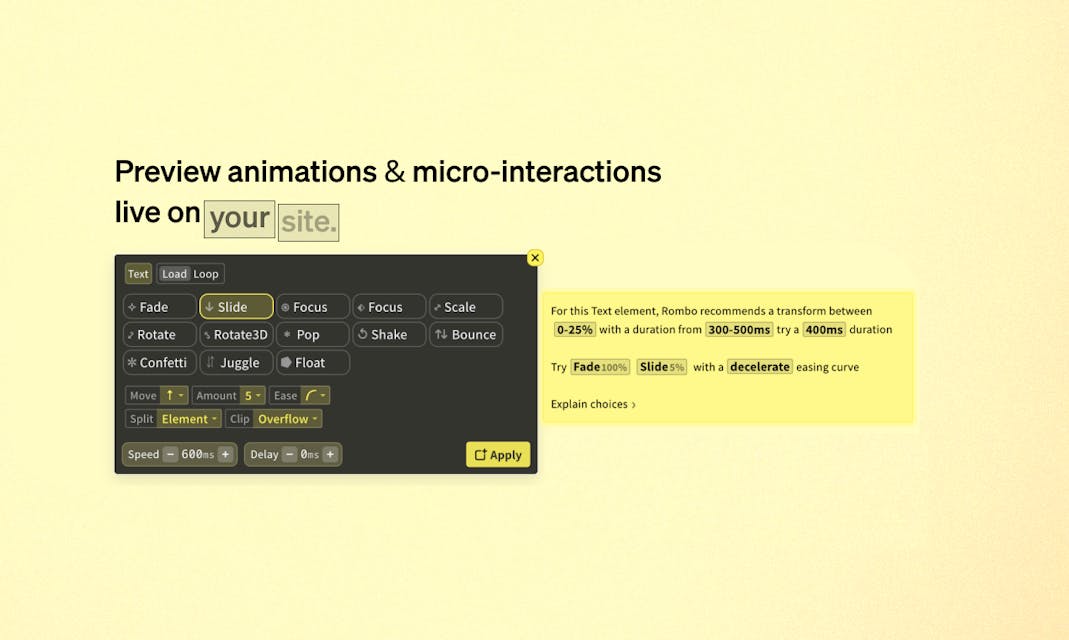Viewport: 1069px width, 640px height.
Task: Choose the Focus preset with diamond icon
Action: tap(389, 307)
